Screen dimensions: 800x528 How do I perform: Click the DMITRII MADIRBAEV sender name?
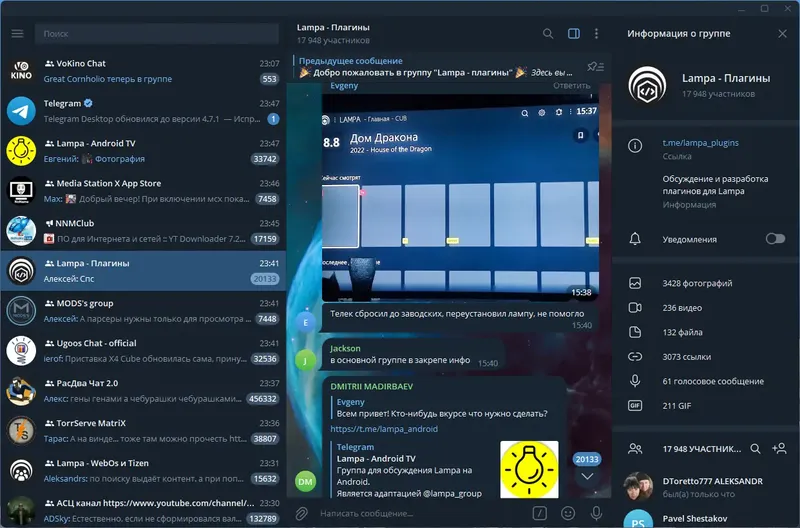[x=371, y=386]
